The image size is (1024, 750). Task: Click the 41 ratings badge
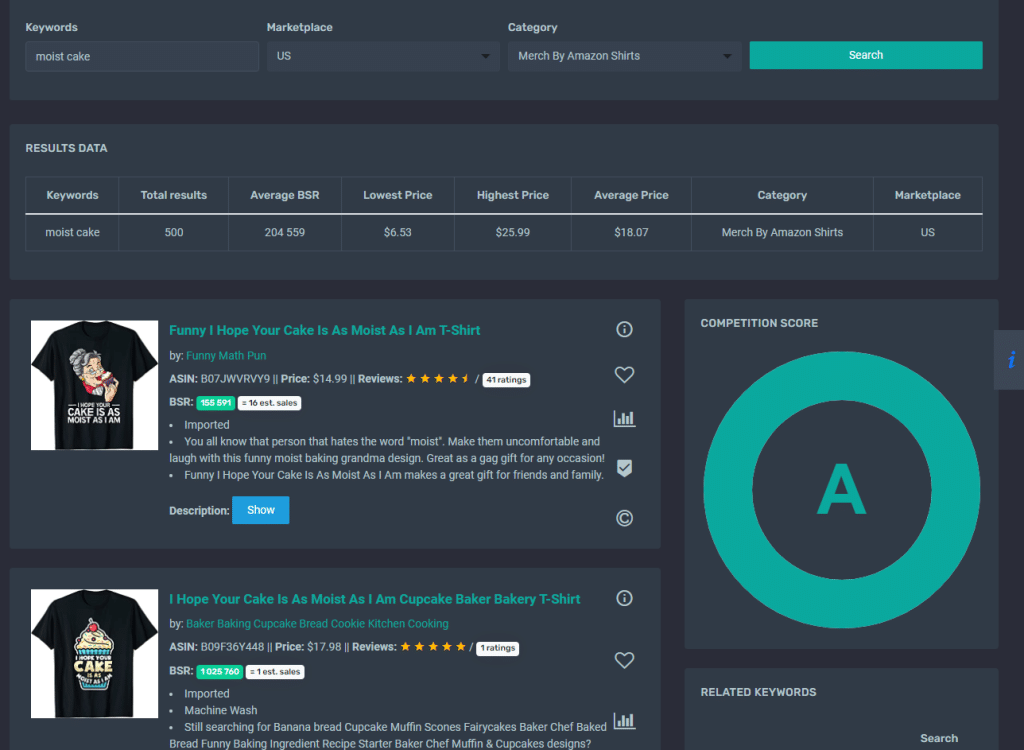tap(506, 380)
